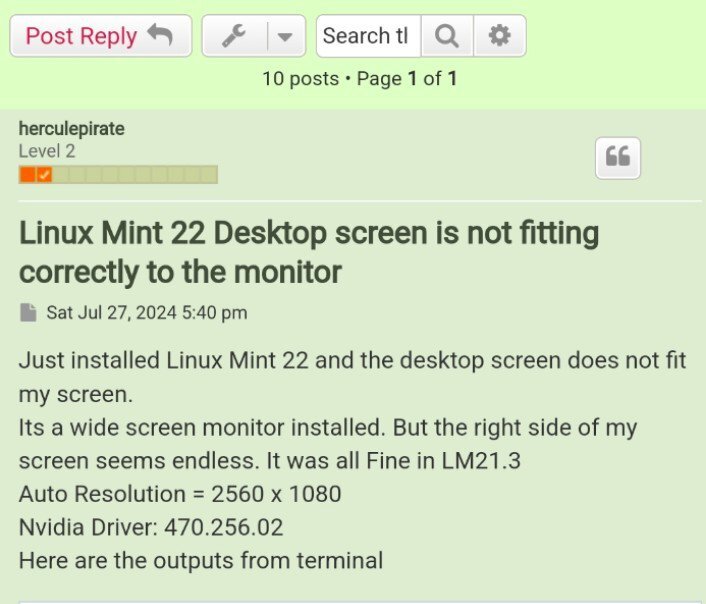706x604 pixels.
Task: Click the Page 1 of 1 pagination text
Action: pos(407,79)
